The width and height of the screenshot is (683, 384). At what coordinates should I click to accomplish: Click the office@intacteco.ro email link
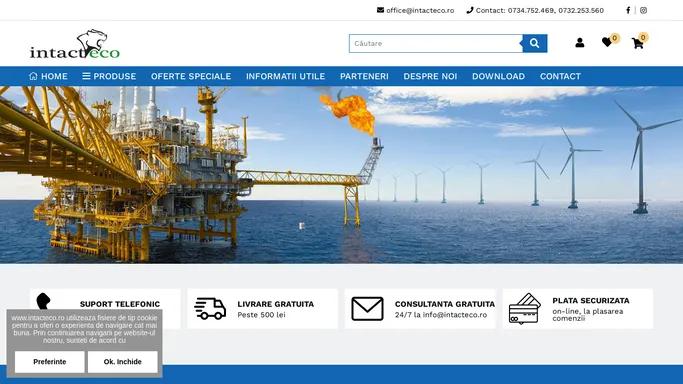pyautogui.click(x=420, y=10)
